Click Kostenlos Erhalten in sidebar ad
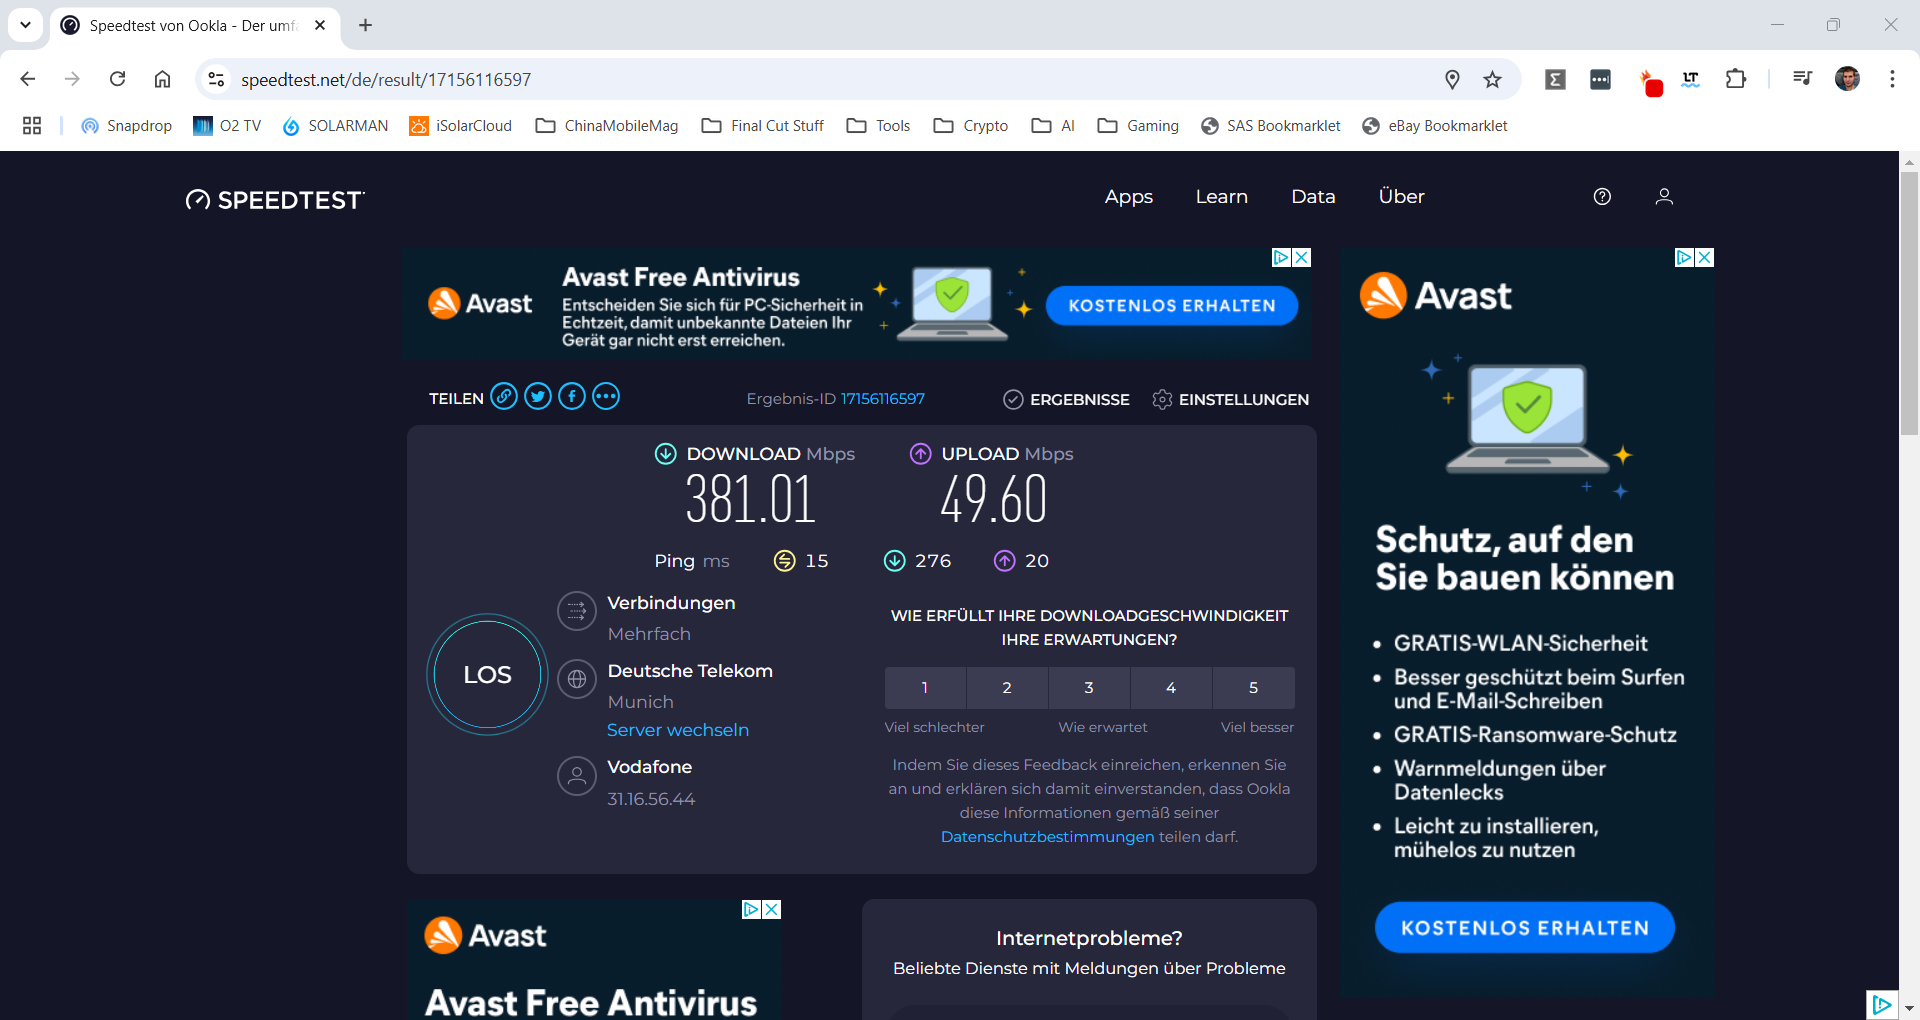 point(1525,928)
